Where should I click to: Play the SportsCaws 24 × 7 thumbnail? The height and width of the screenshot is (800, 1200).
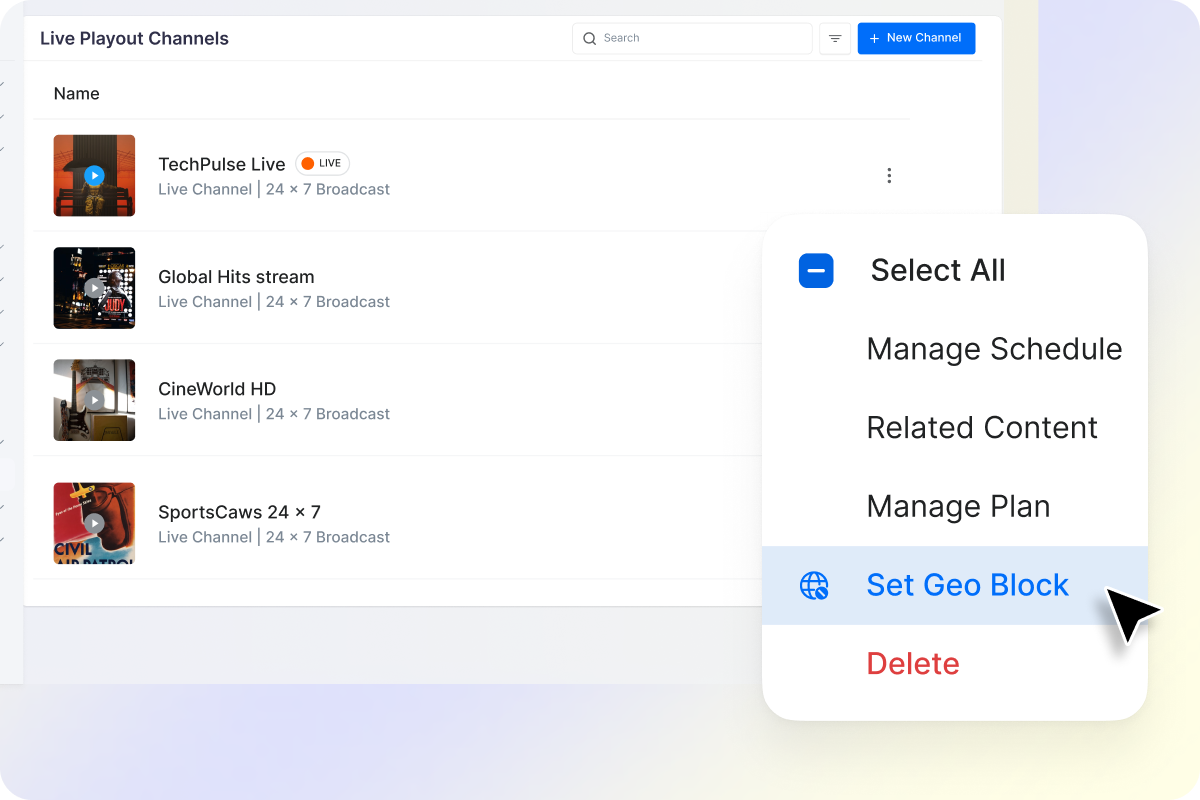click(94, 523)
